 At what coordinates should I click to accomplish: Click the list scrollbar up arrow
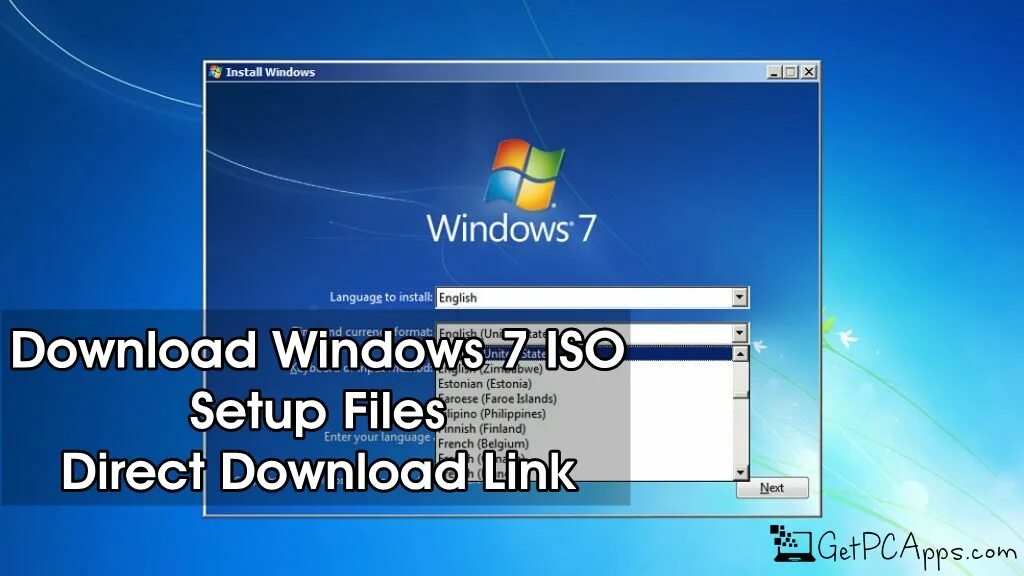click(741, 354)
